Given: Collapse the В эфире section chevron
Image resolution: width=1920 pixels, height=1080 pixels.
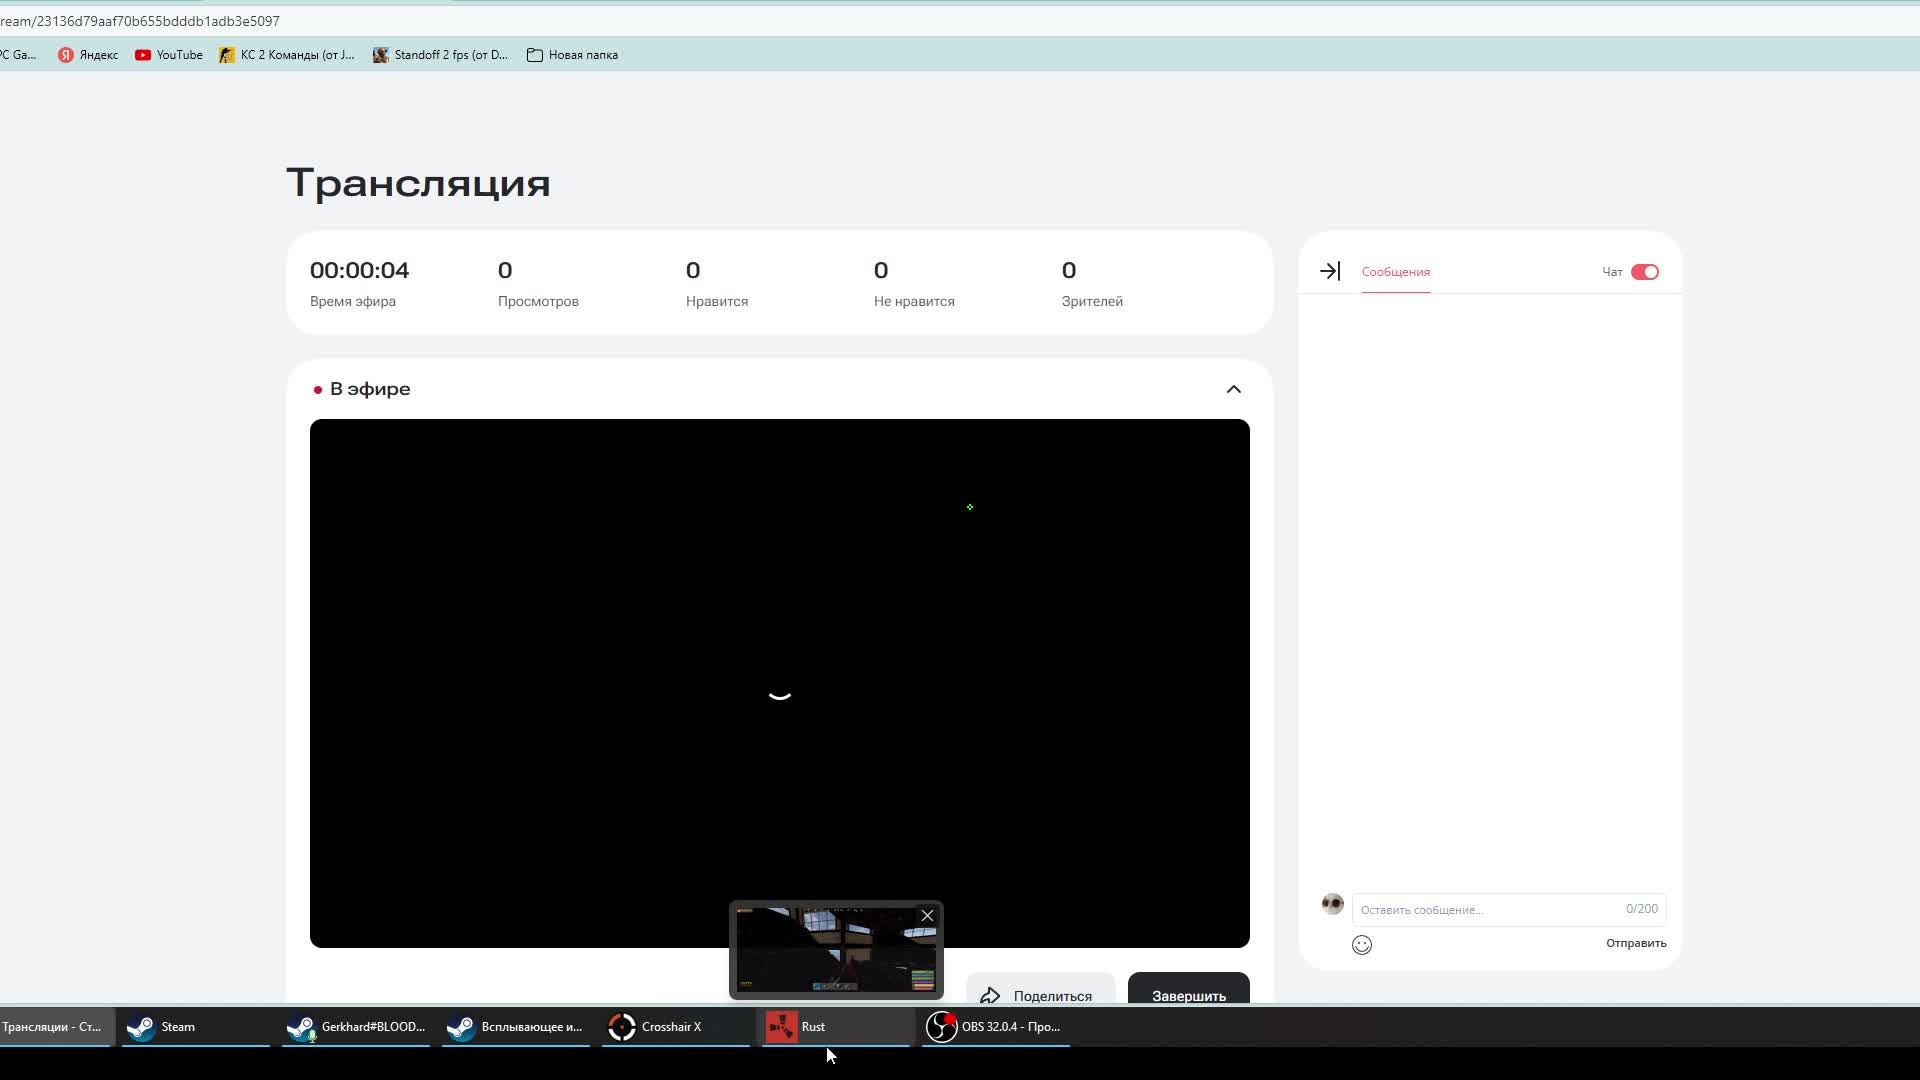Looking at the screenshot, I should click(1233, 389).
